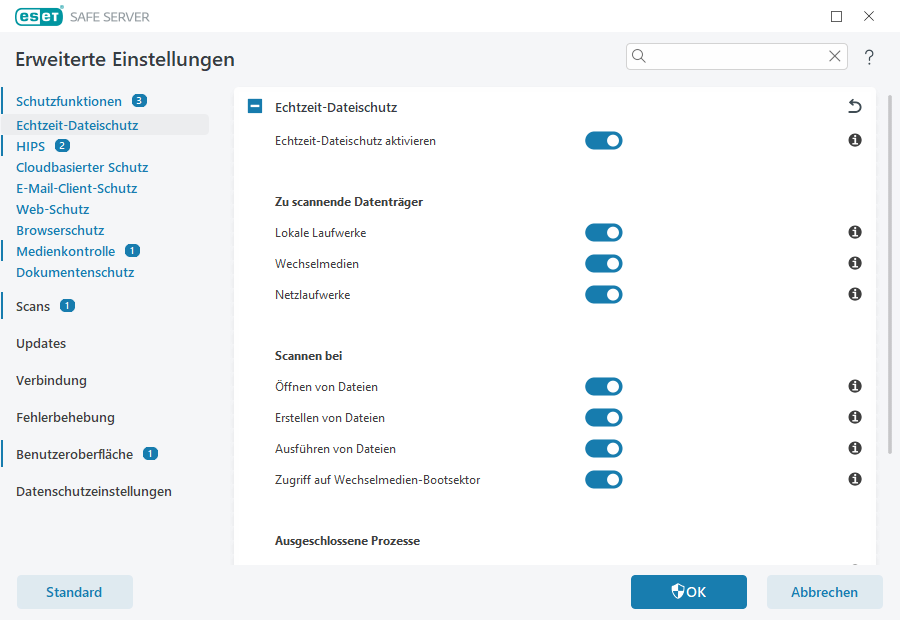Open the HIPS settings section
Viewport: 900px width, 620px height.
pos(30,145)
